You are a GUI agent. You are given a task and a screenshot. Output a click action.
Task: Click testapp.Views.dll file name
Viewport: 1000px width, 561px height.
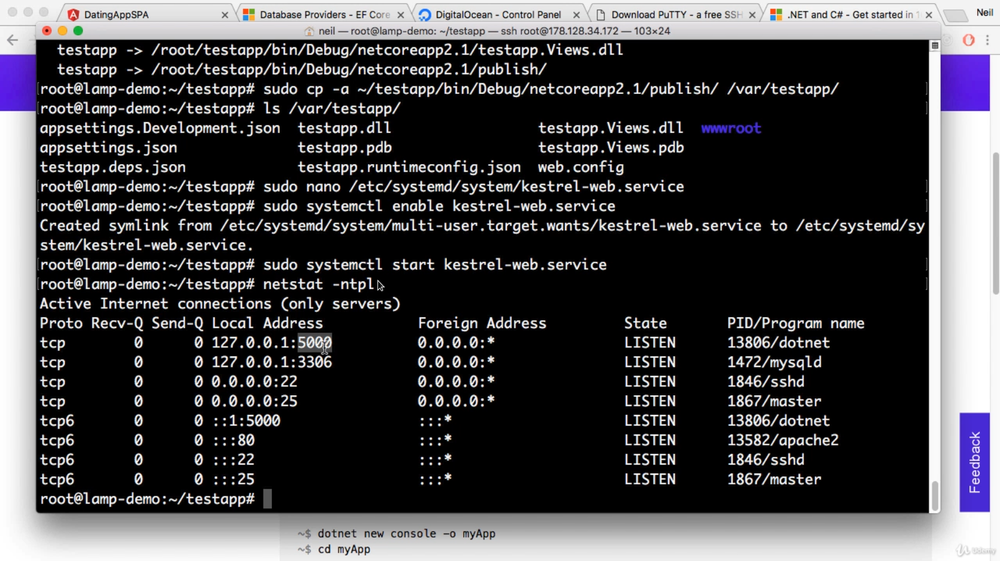tap(610, 128)
